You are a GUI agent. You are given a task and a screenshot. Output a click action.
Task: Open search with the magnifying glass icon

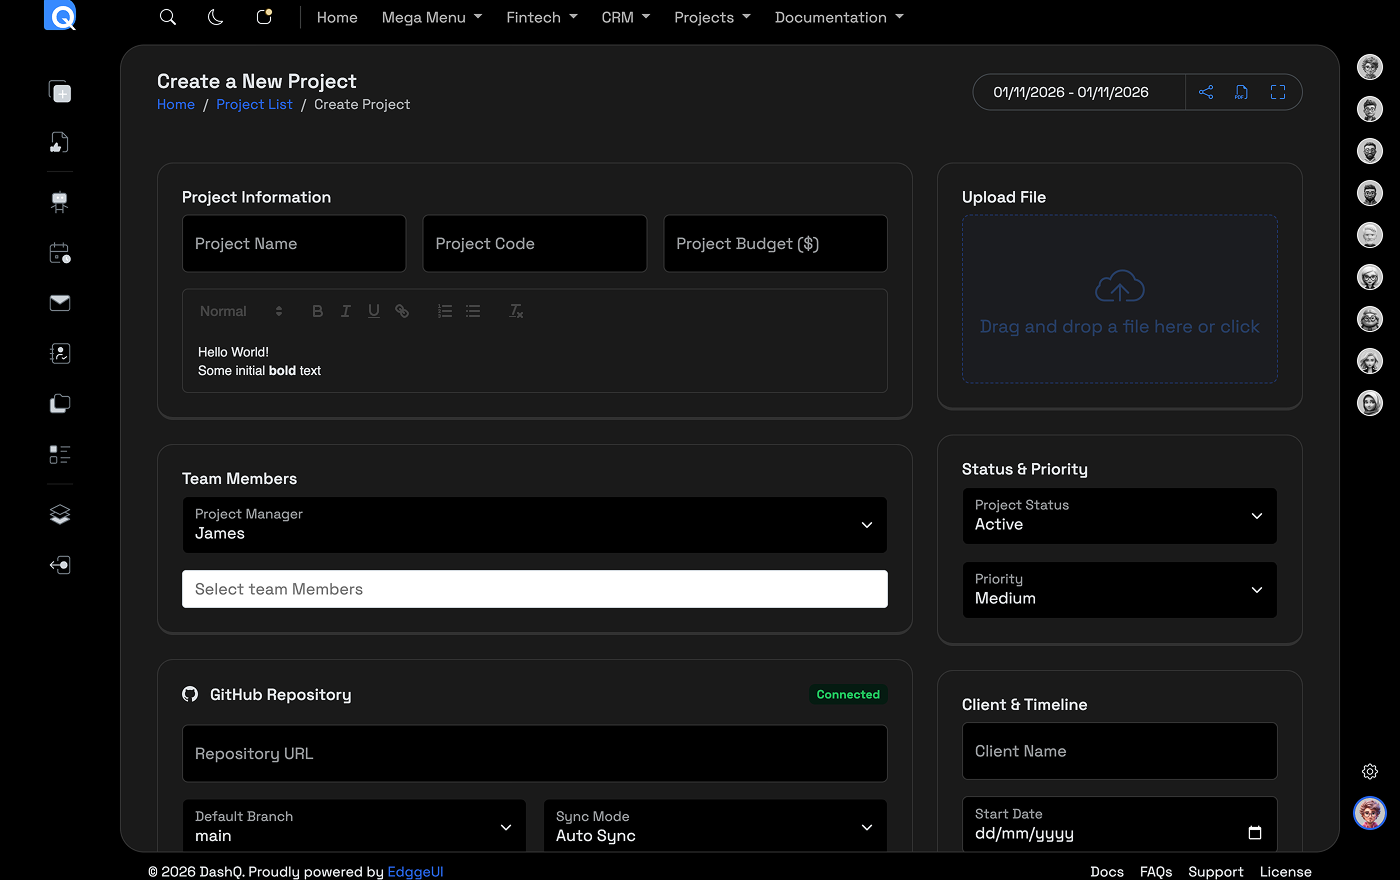[168, 17]
